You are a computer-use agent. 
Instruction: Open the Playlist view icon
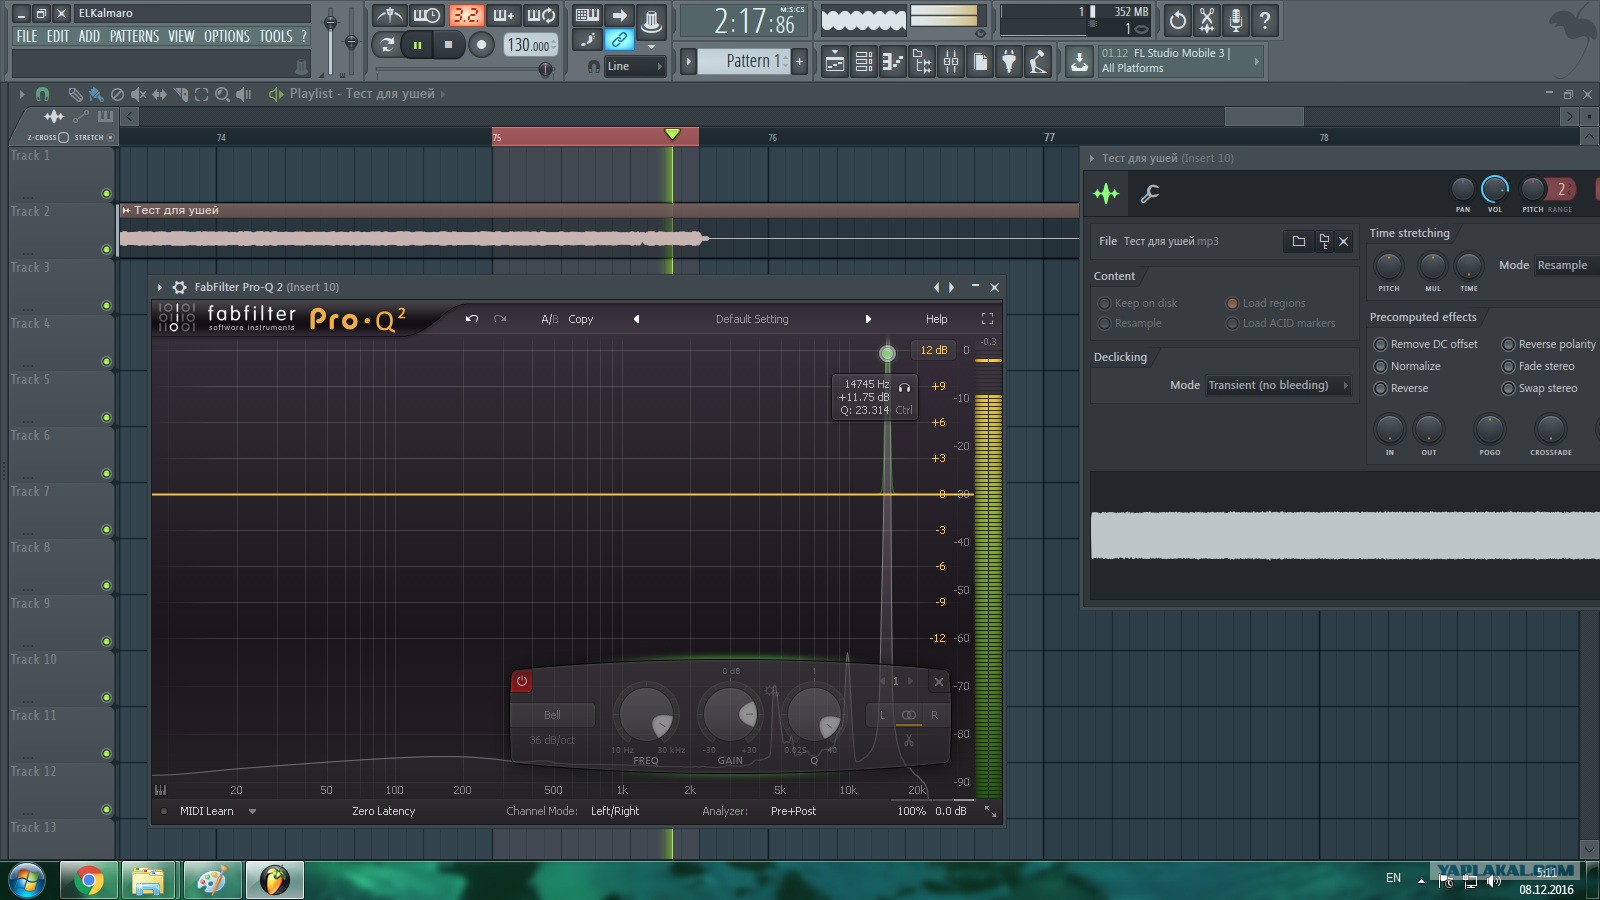pyautogui.click(x=834, y=62)
